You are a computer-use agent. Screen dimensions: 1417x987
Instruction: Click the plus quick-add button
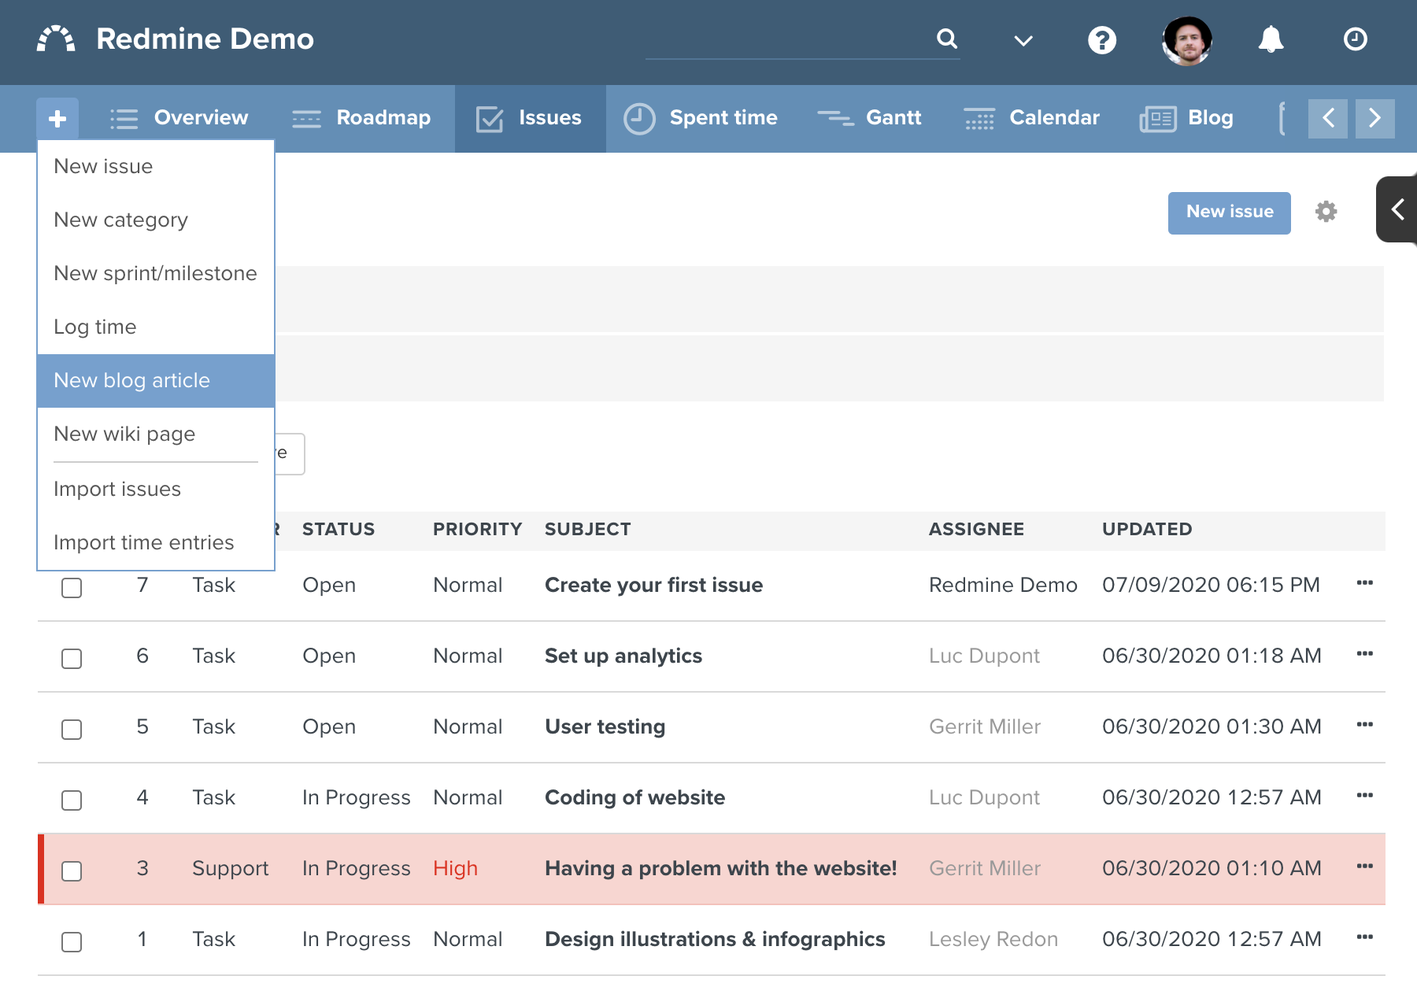click(57, 119)
